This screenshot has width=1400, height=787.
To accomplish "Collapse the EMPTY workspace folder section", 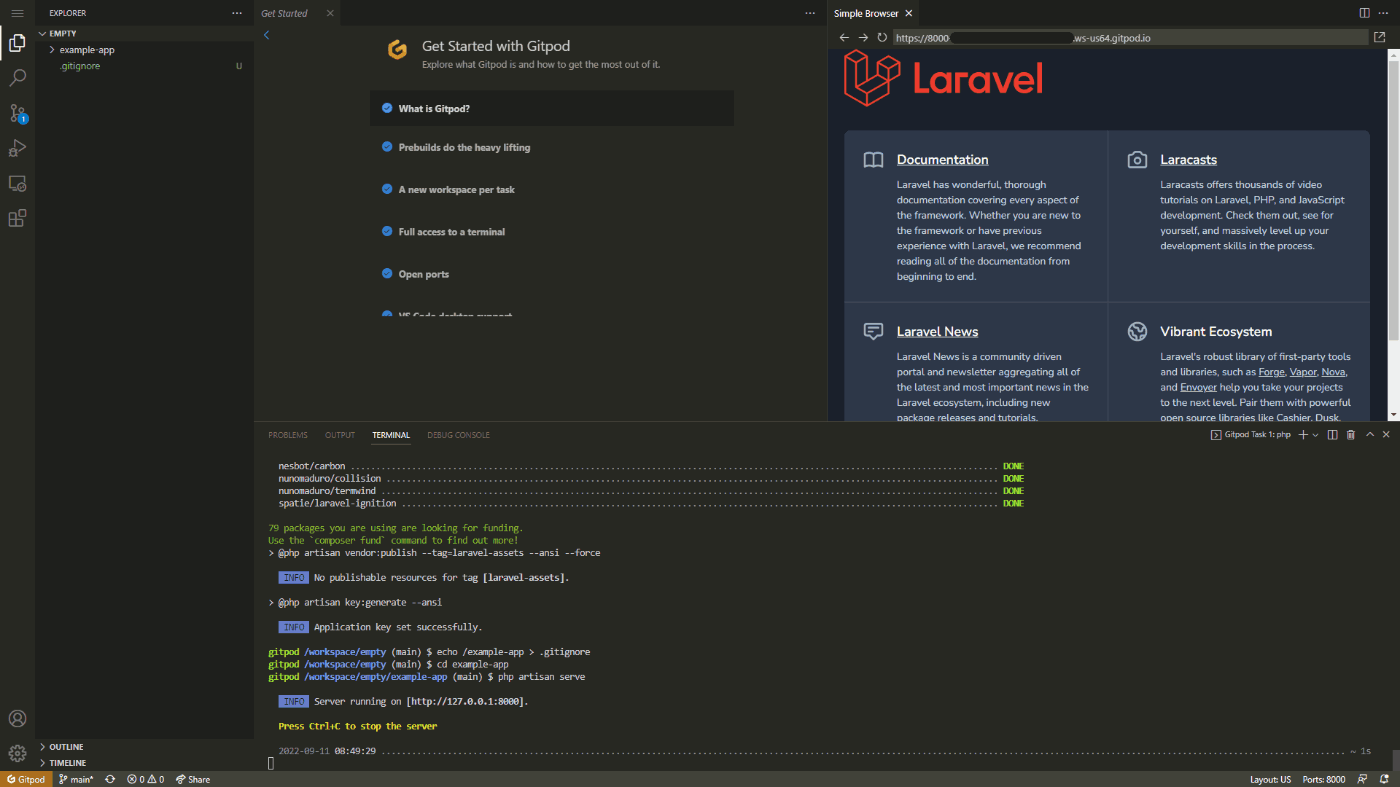I will 145,33.
